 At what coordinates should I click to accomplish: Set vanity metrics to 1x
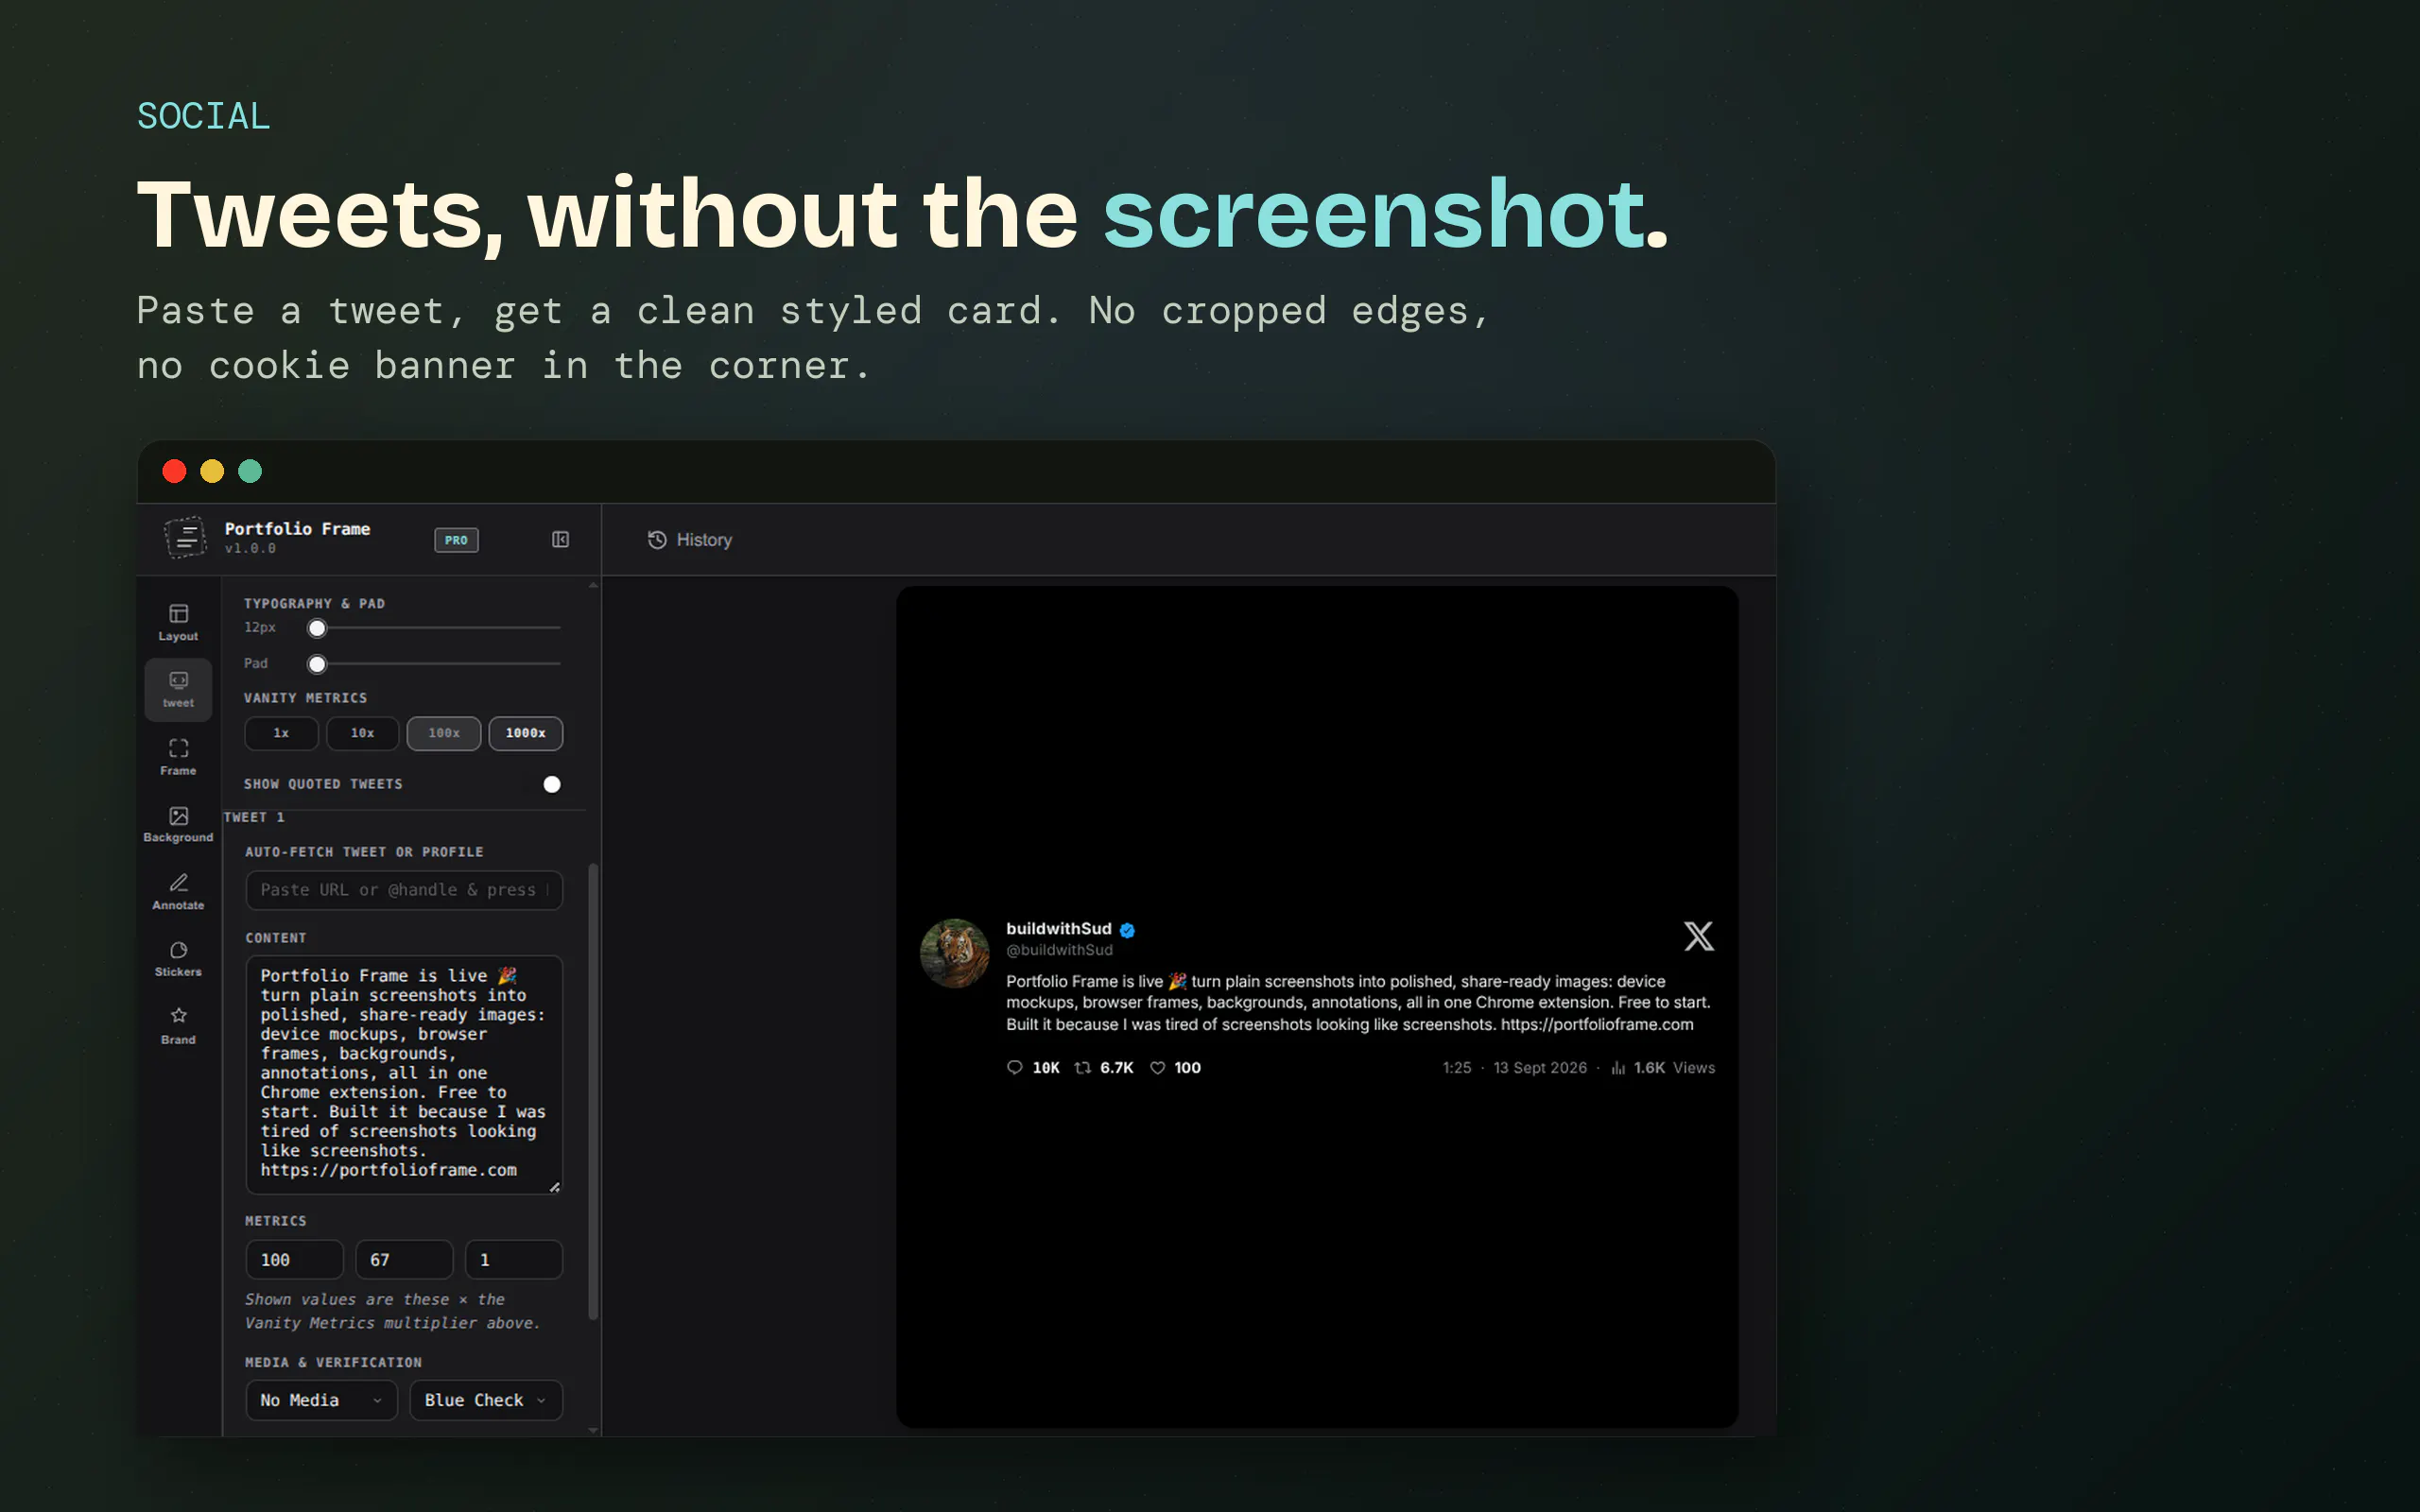[x=281, y=733]
